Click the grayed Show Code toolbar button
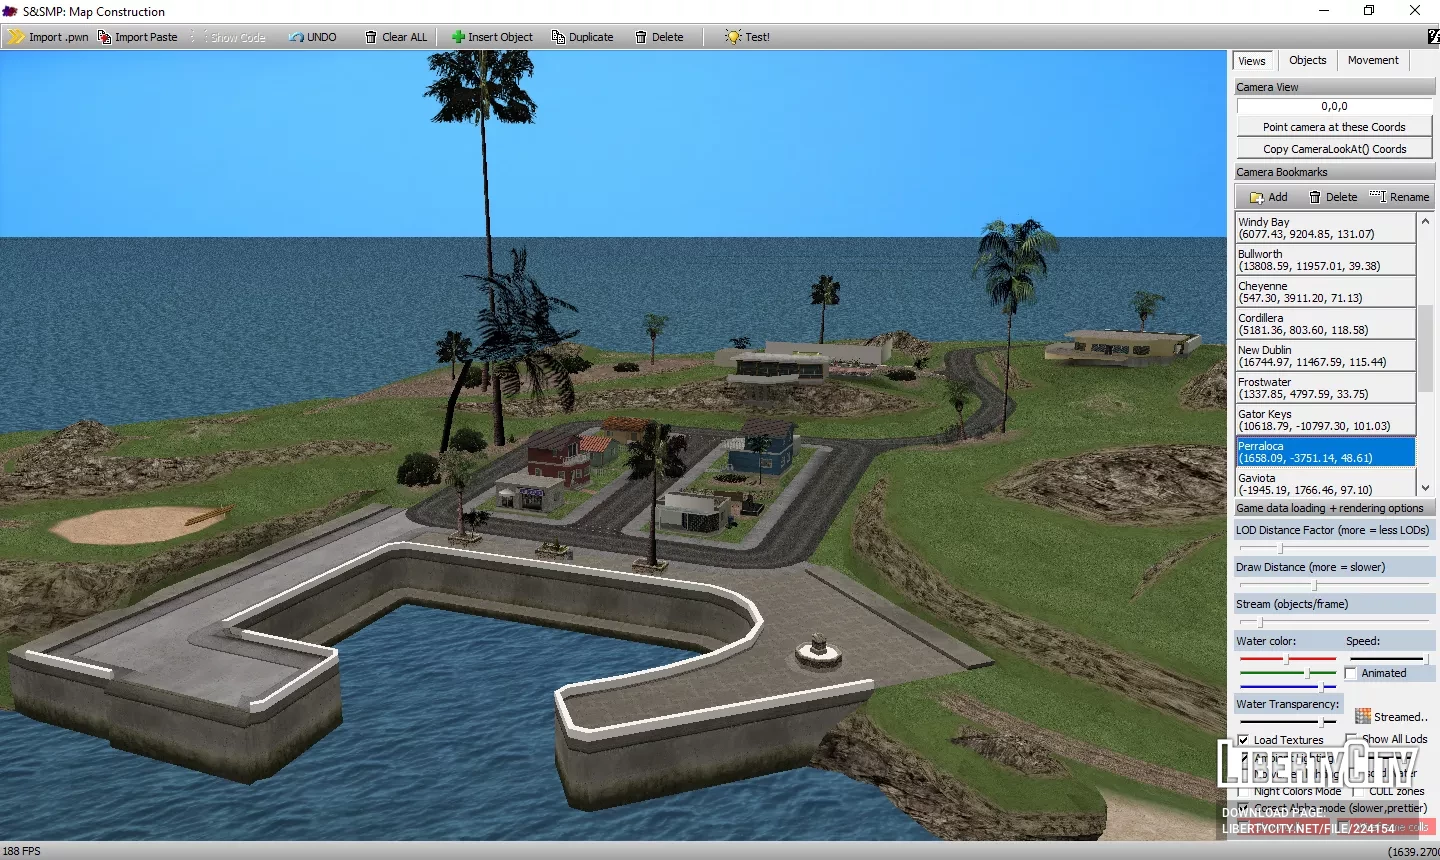Screen dimensions: 1440x860 tap(230, 37)
